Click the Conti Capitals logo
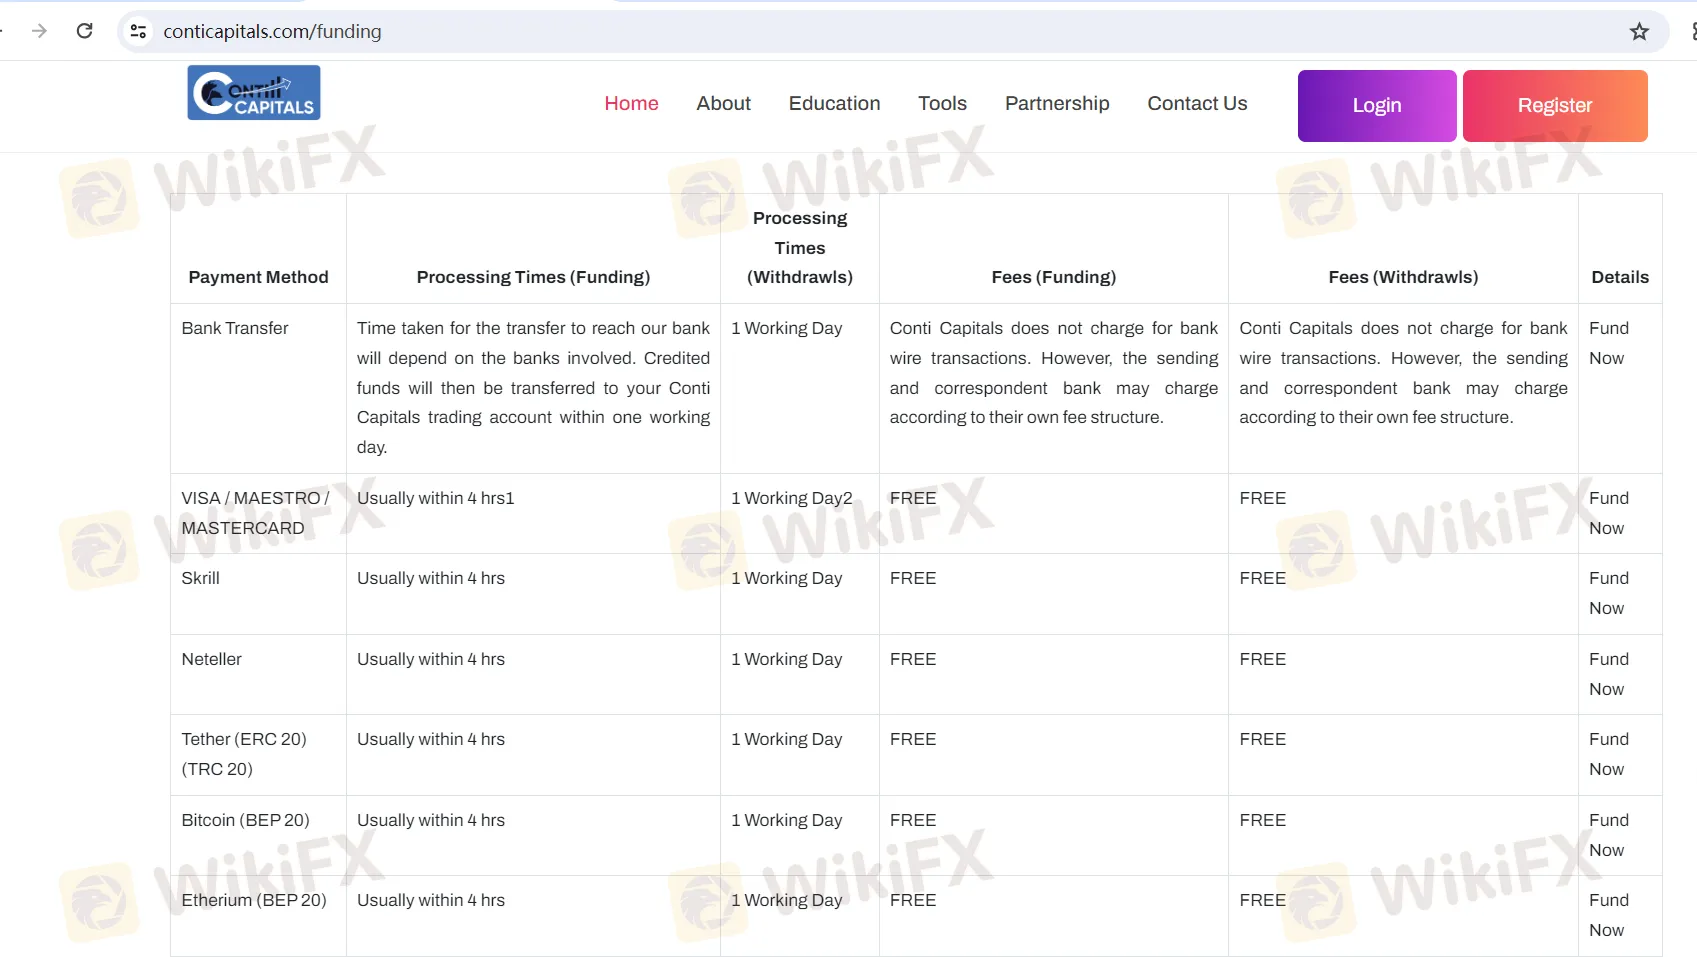The height and width of the screenshot is (957, 1697). (x=254, y=93)
